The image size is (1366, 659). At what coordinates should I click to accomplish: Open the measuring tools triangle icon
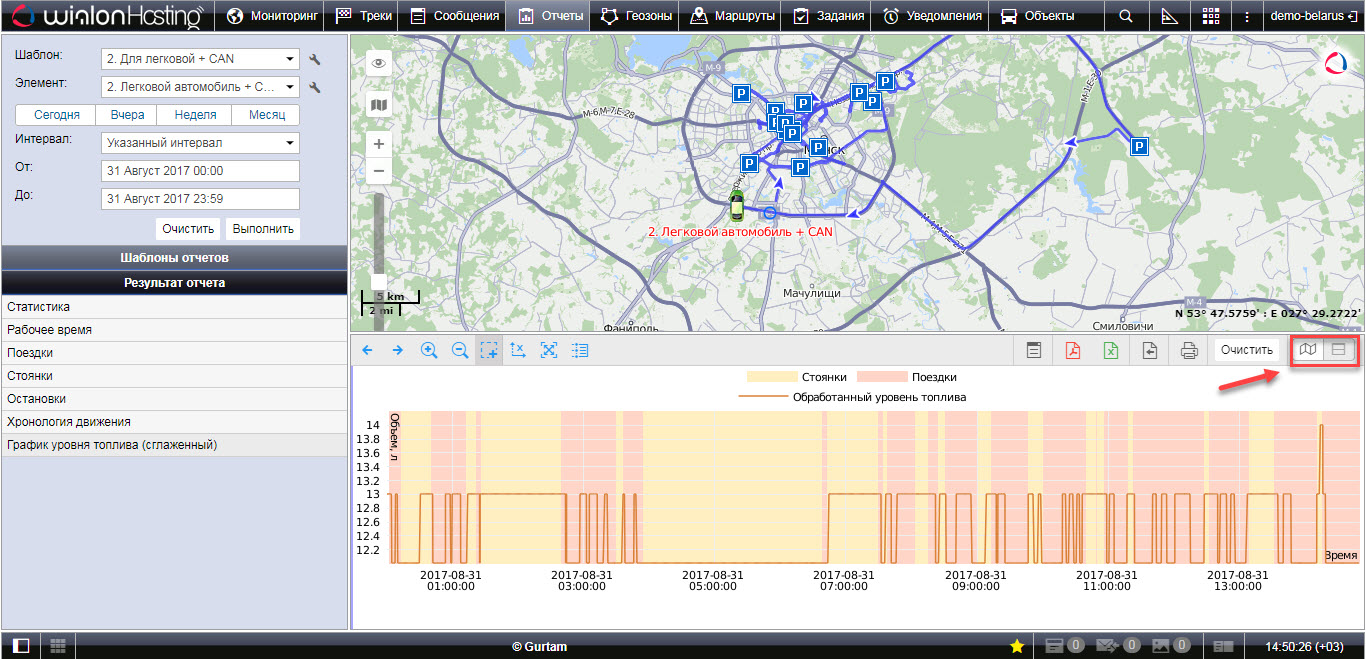(x=1169, y=16)
